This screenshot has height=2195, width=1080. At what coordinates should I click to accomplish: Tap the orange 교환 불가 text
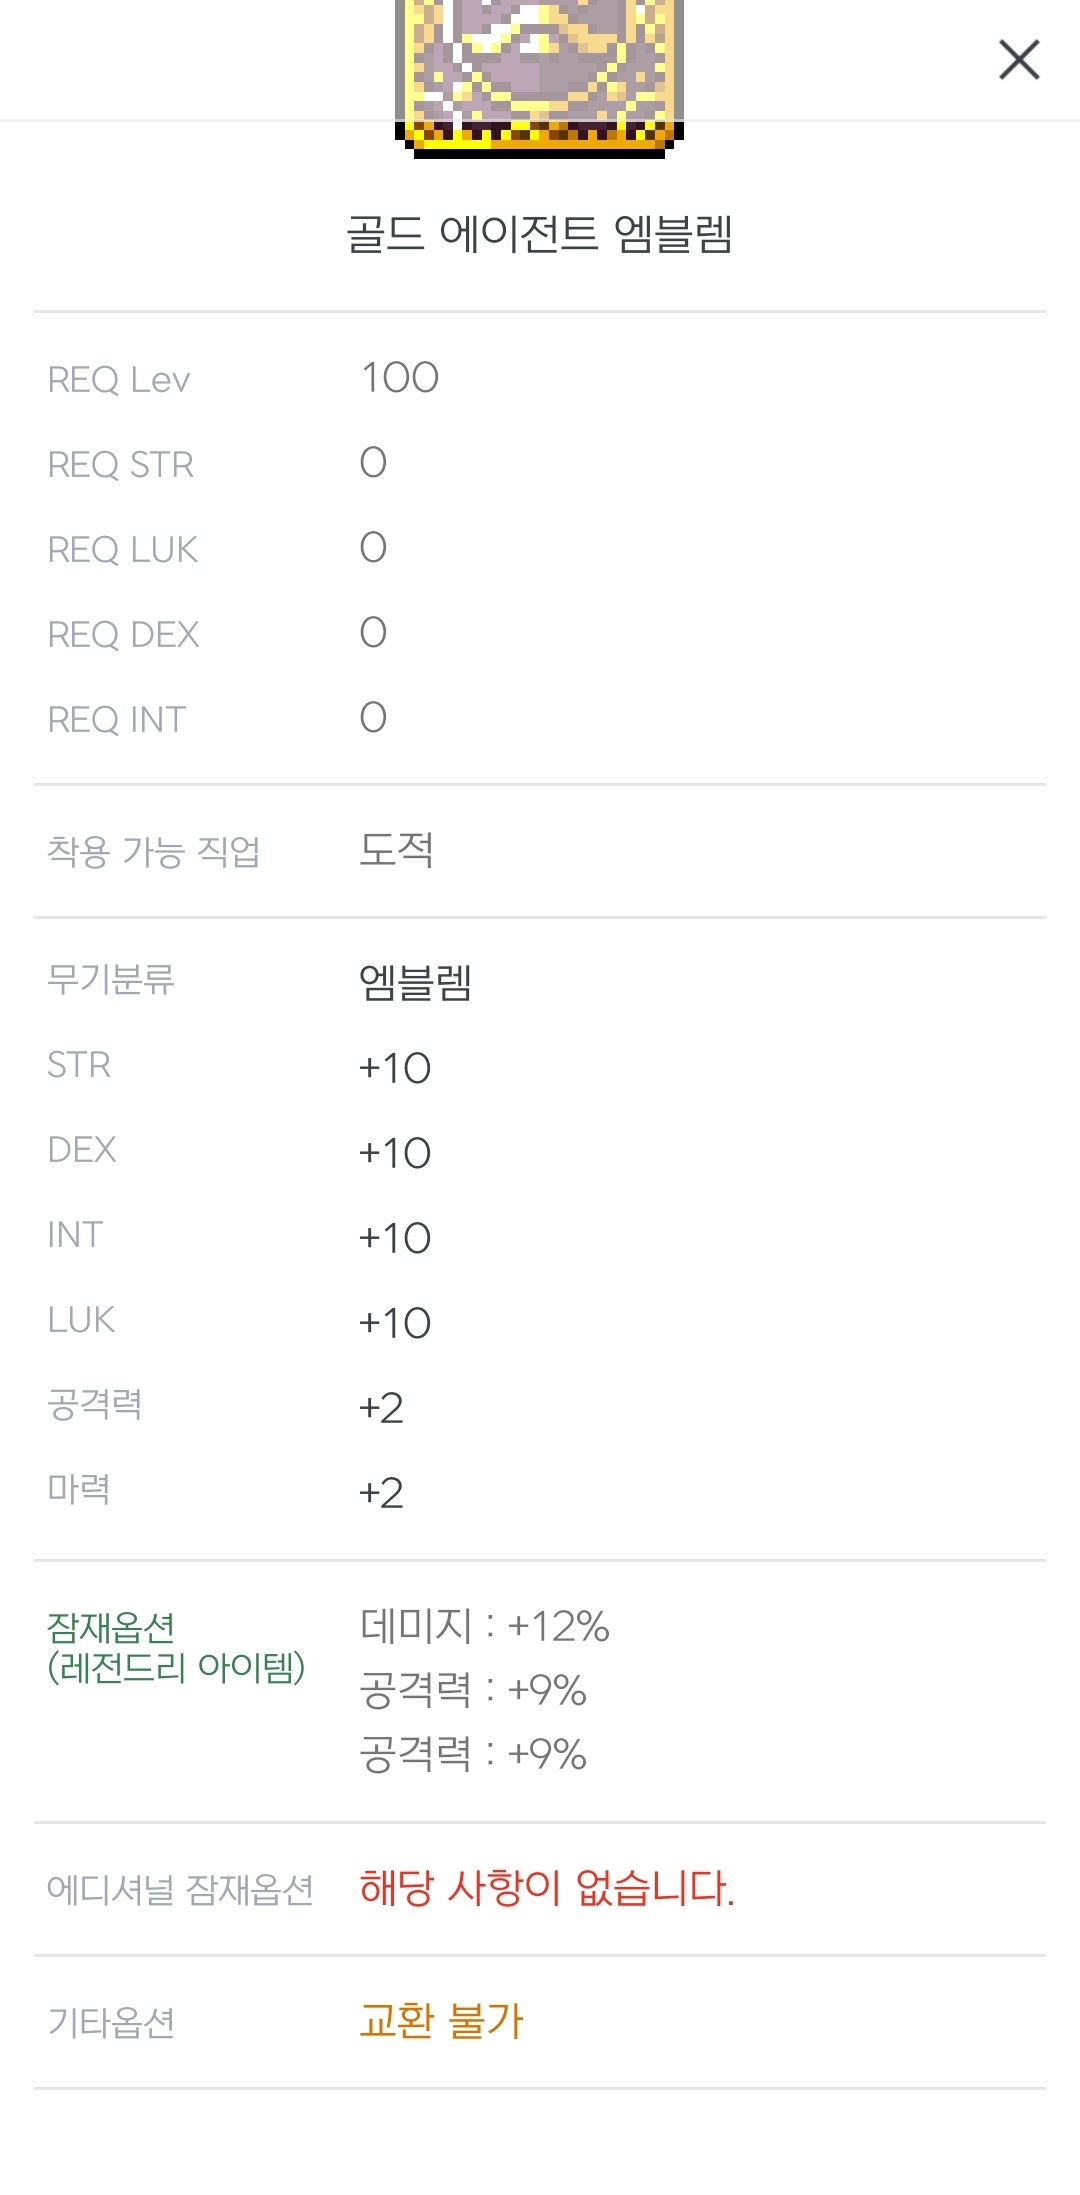click(x=441, y=2021)
